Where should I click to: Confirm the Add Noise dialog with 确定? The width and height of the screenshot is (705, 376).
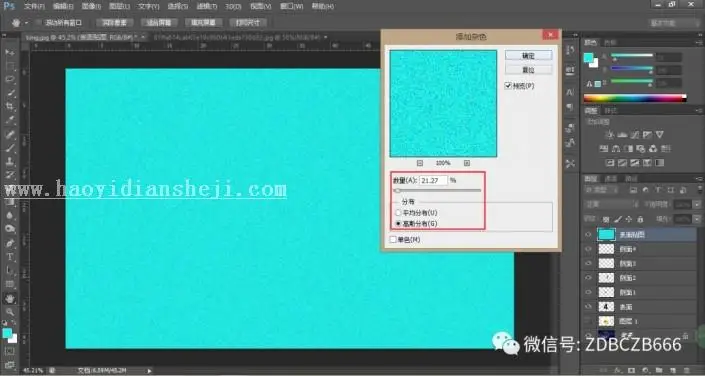click(528, 56)
